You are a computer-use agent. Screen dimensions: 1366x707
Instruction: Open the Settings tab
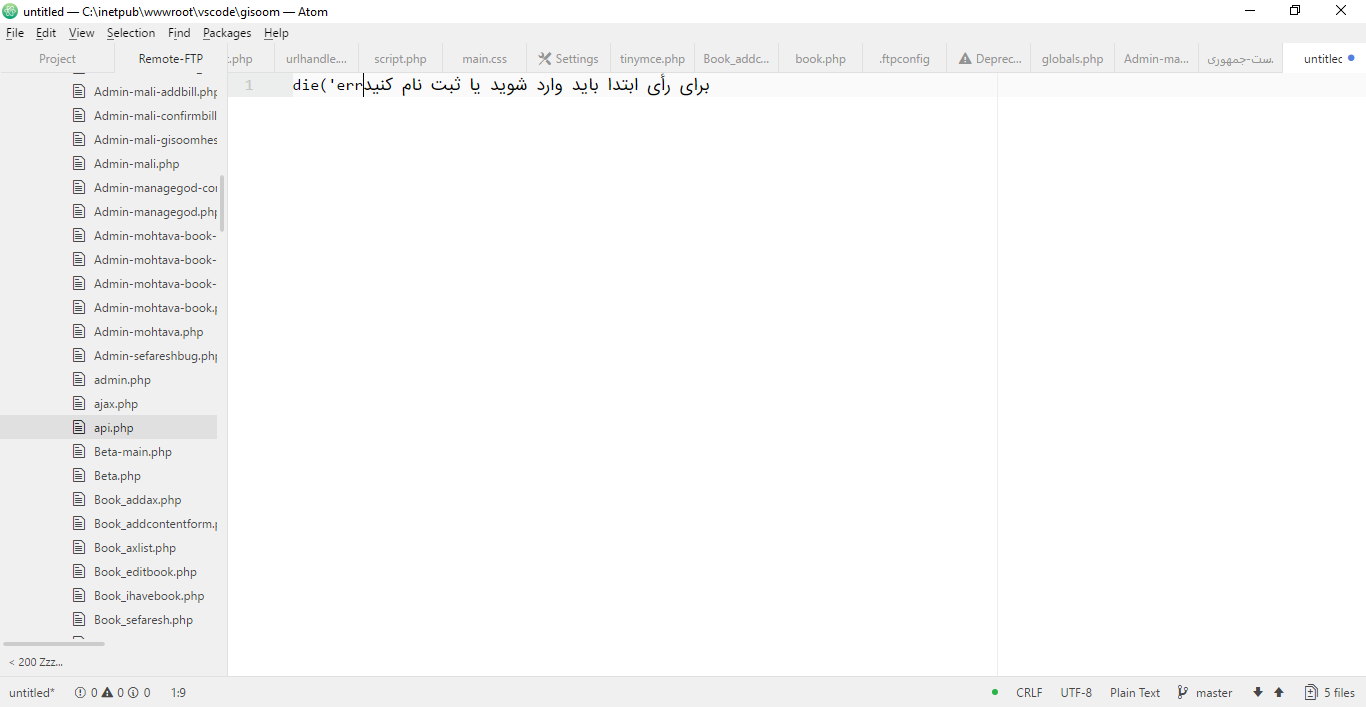(x=568, y=59)
